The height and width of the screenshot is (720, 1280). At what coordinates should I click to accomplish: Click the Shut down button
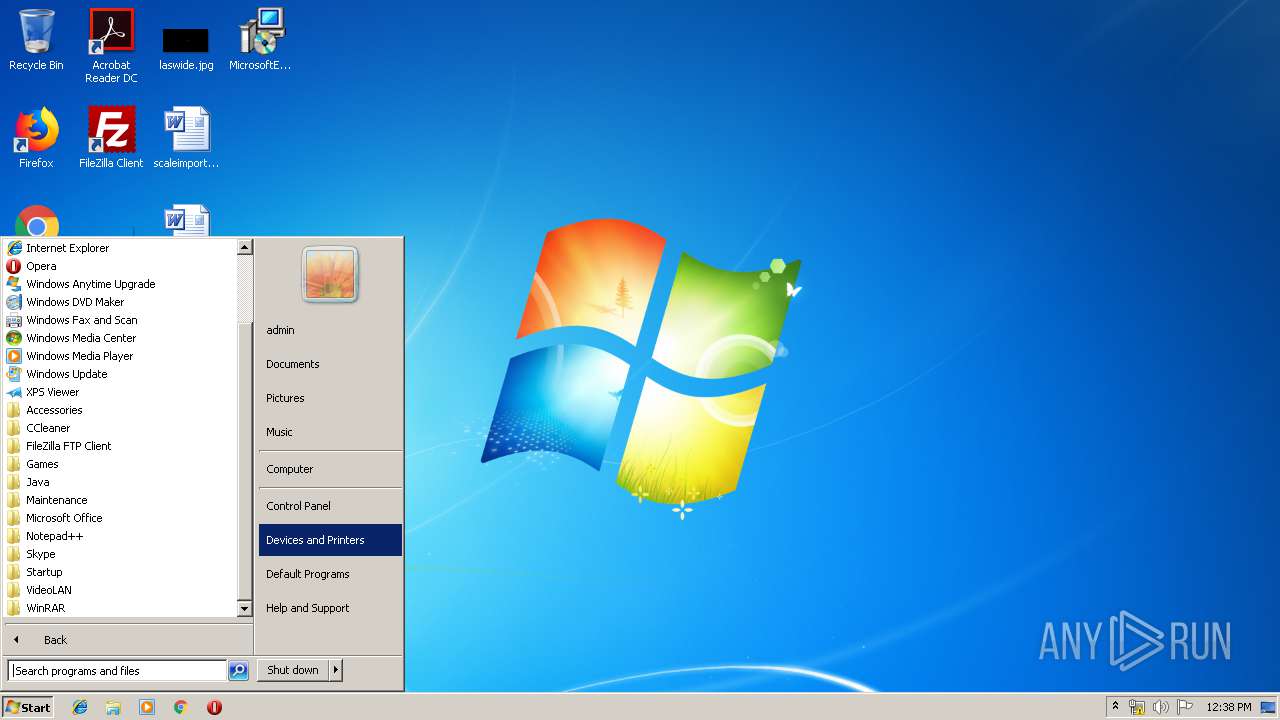(293, 670)
